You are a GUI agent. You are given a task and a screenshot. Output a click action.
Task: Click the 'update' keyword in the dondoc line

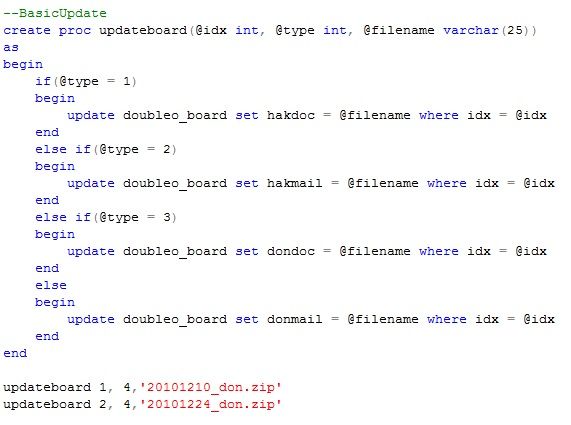pos(91,252)
